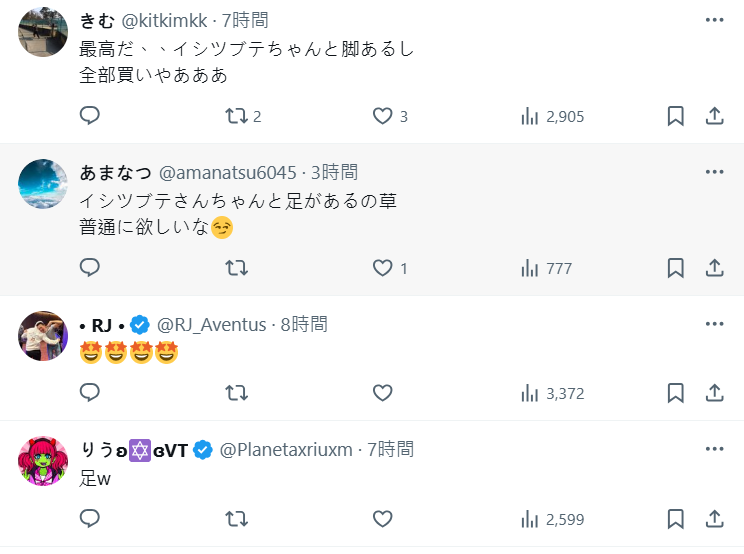Open @RJ_Aventus profile link
744x554 pixels.
pyautogui.click(x=211, y=325)
